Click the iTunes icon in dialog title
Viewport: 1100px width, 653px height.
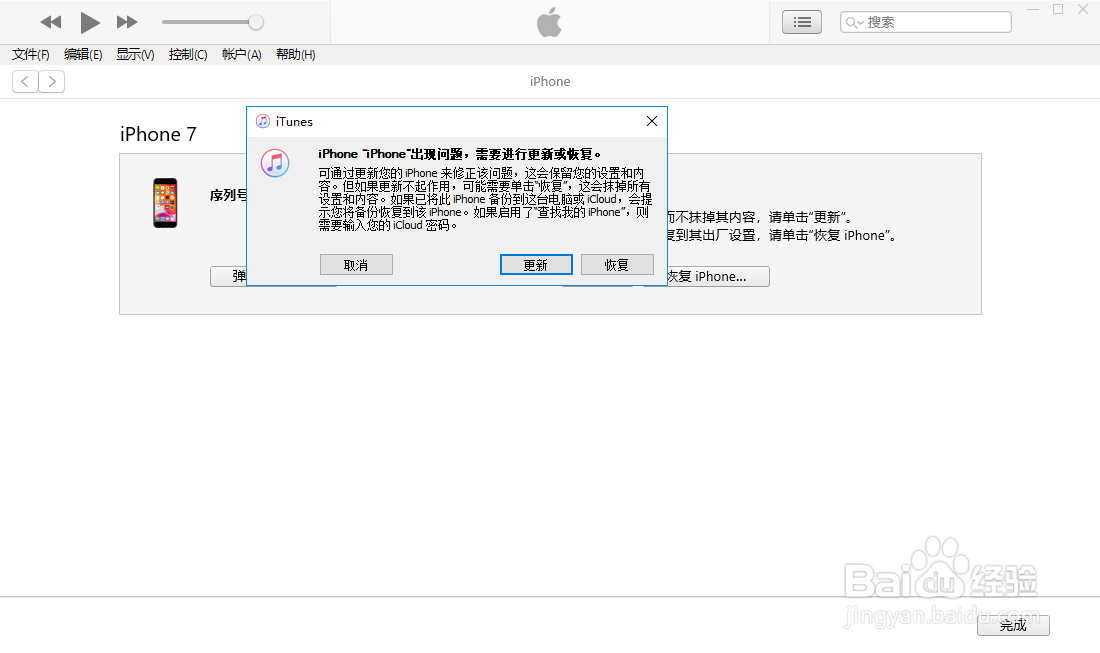point(263,121)
